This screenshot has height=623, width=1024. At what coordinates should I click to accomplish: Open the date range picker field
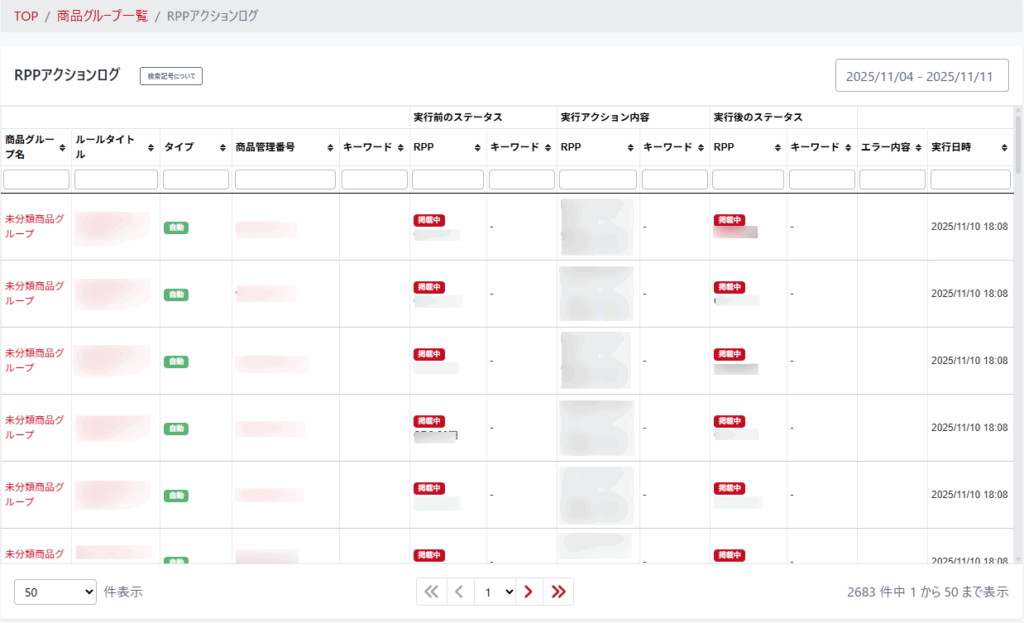point(921,76)
